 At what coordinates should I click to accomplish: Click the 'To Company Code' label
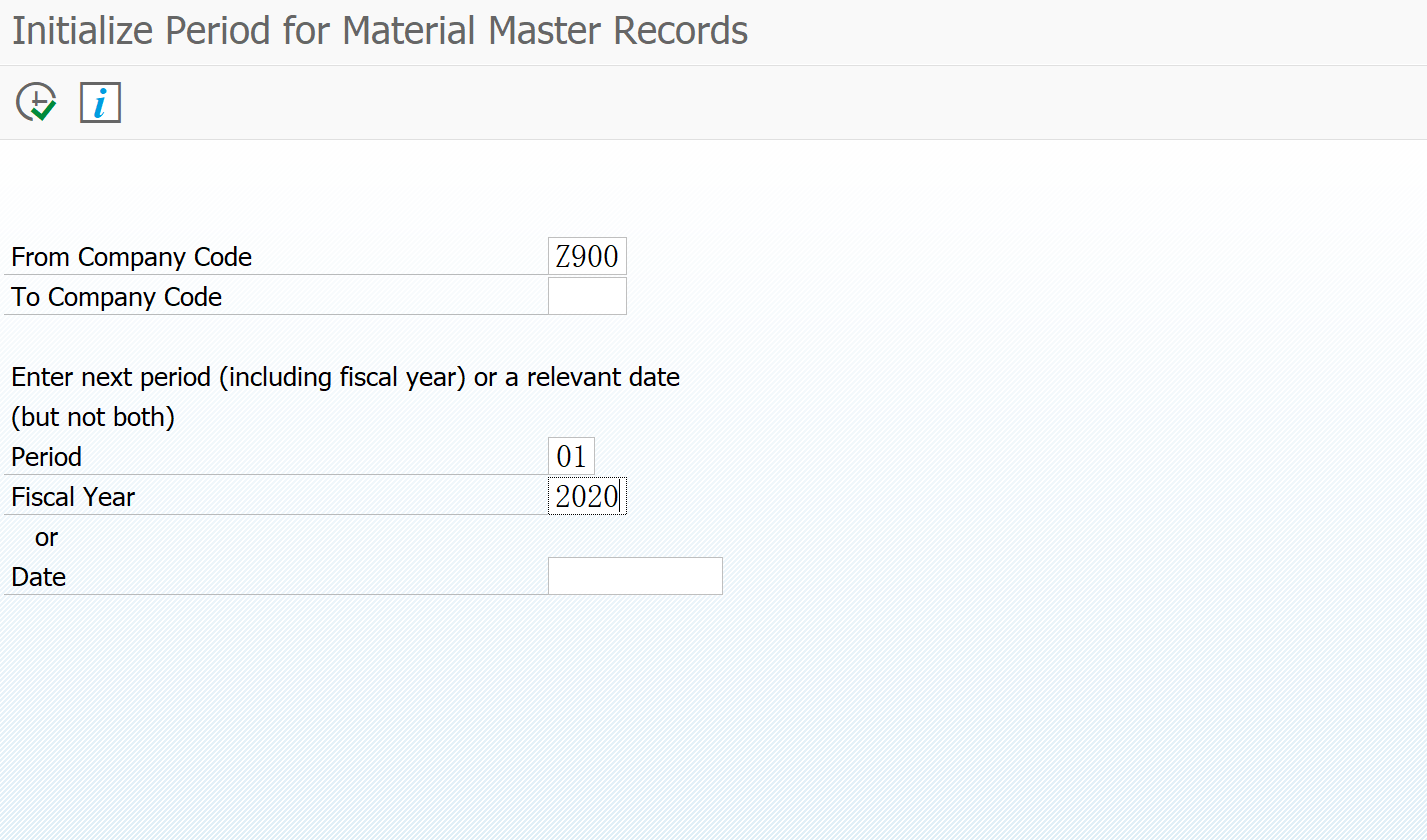115,297
